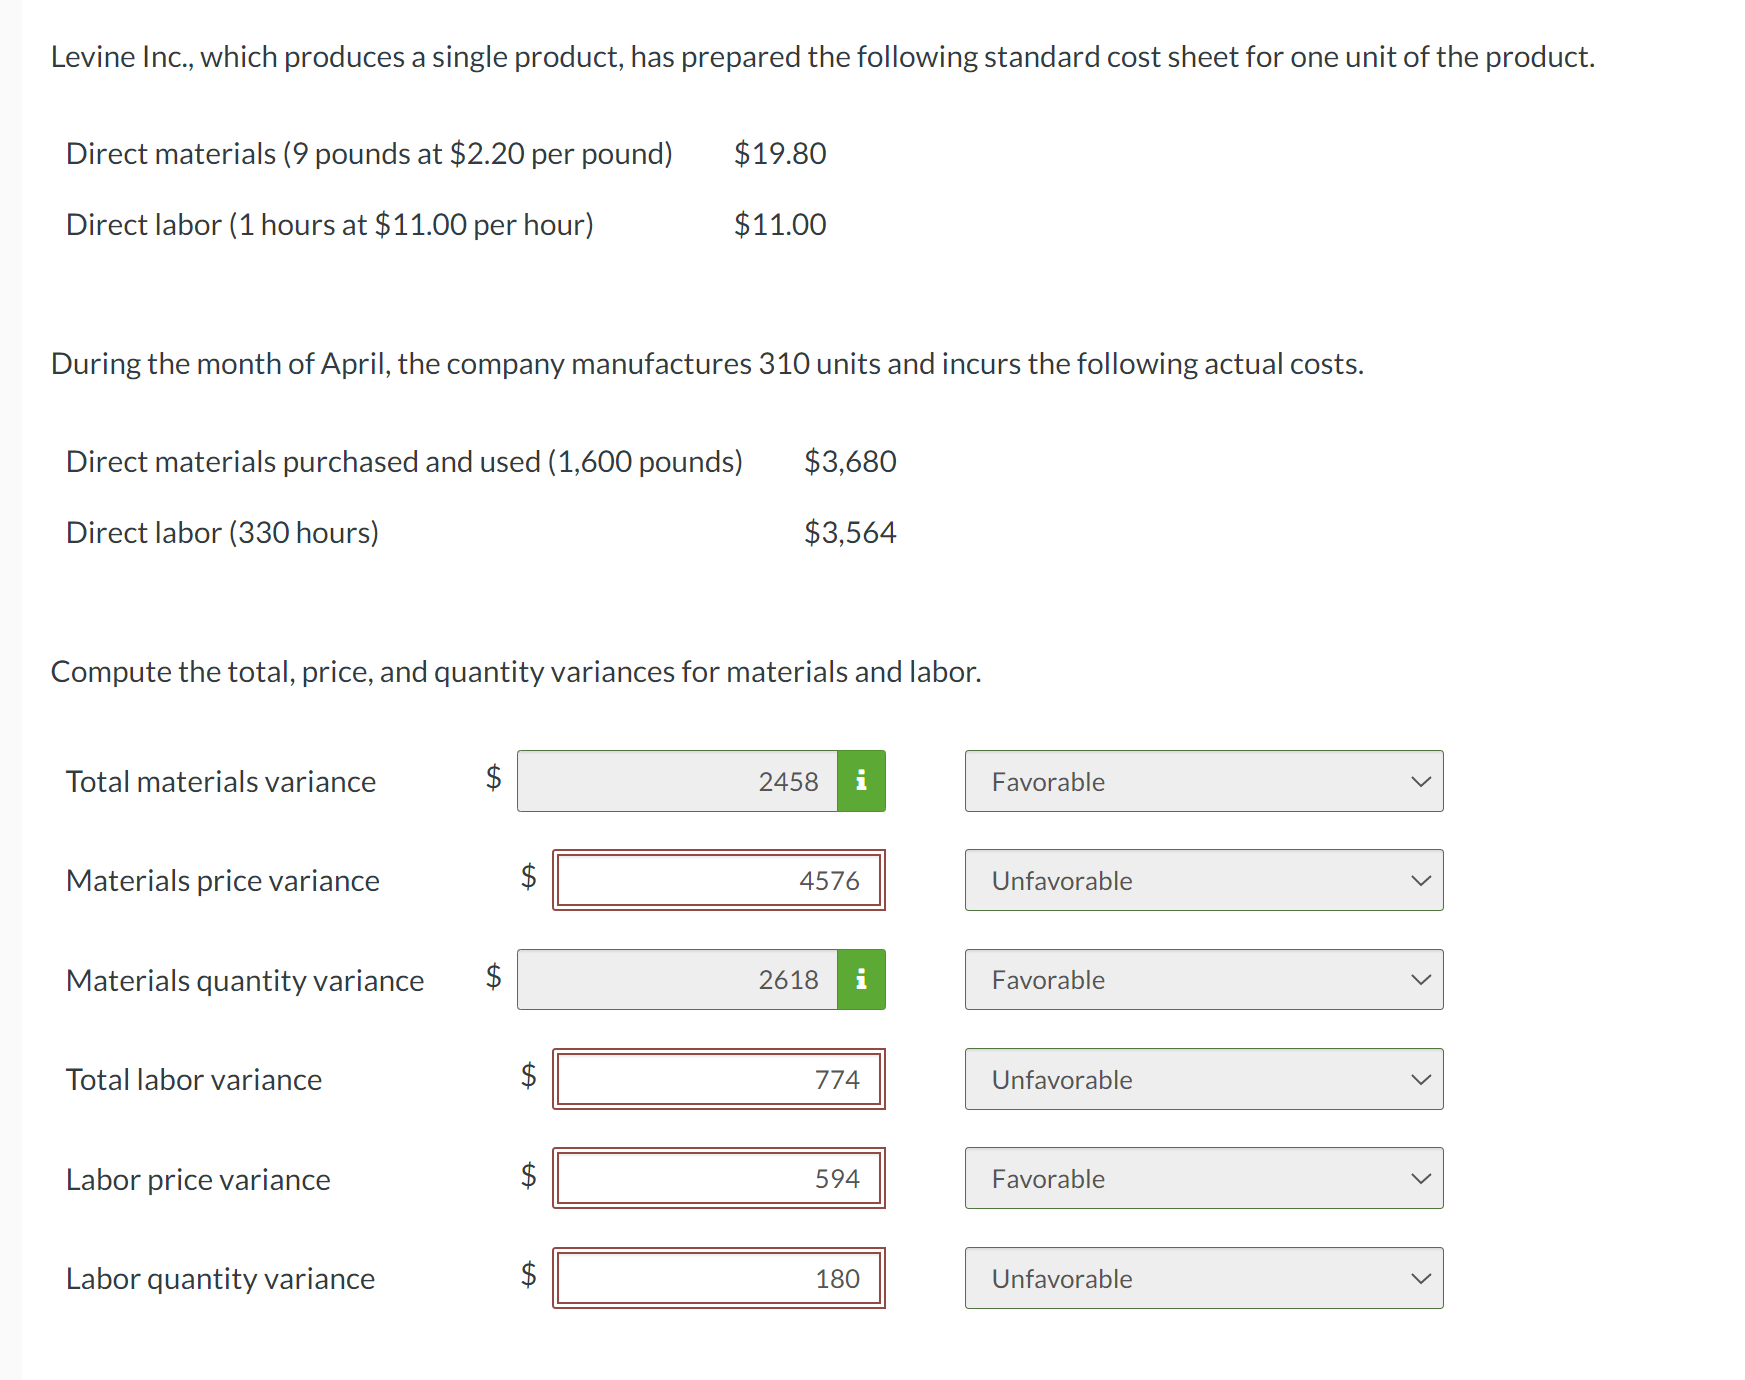Open the total labor variance favorability dropdown
The height and width of the screenshot is (1380, 1745).
pos(1203,1079)
